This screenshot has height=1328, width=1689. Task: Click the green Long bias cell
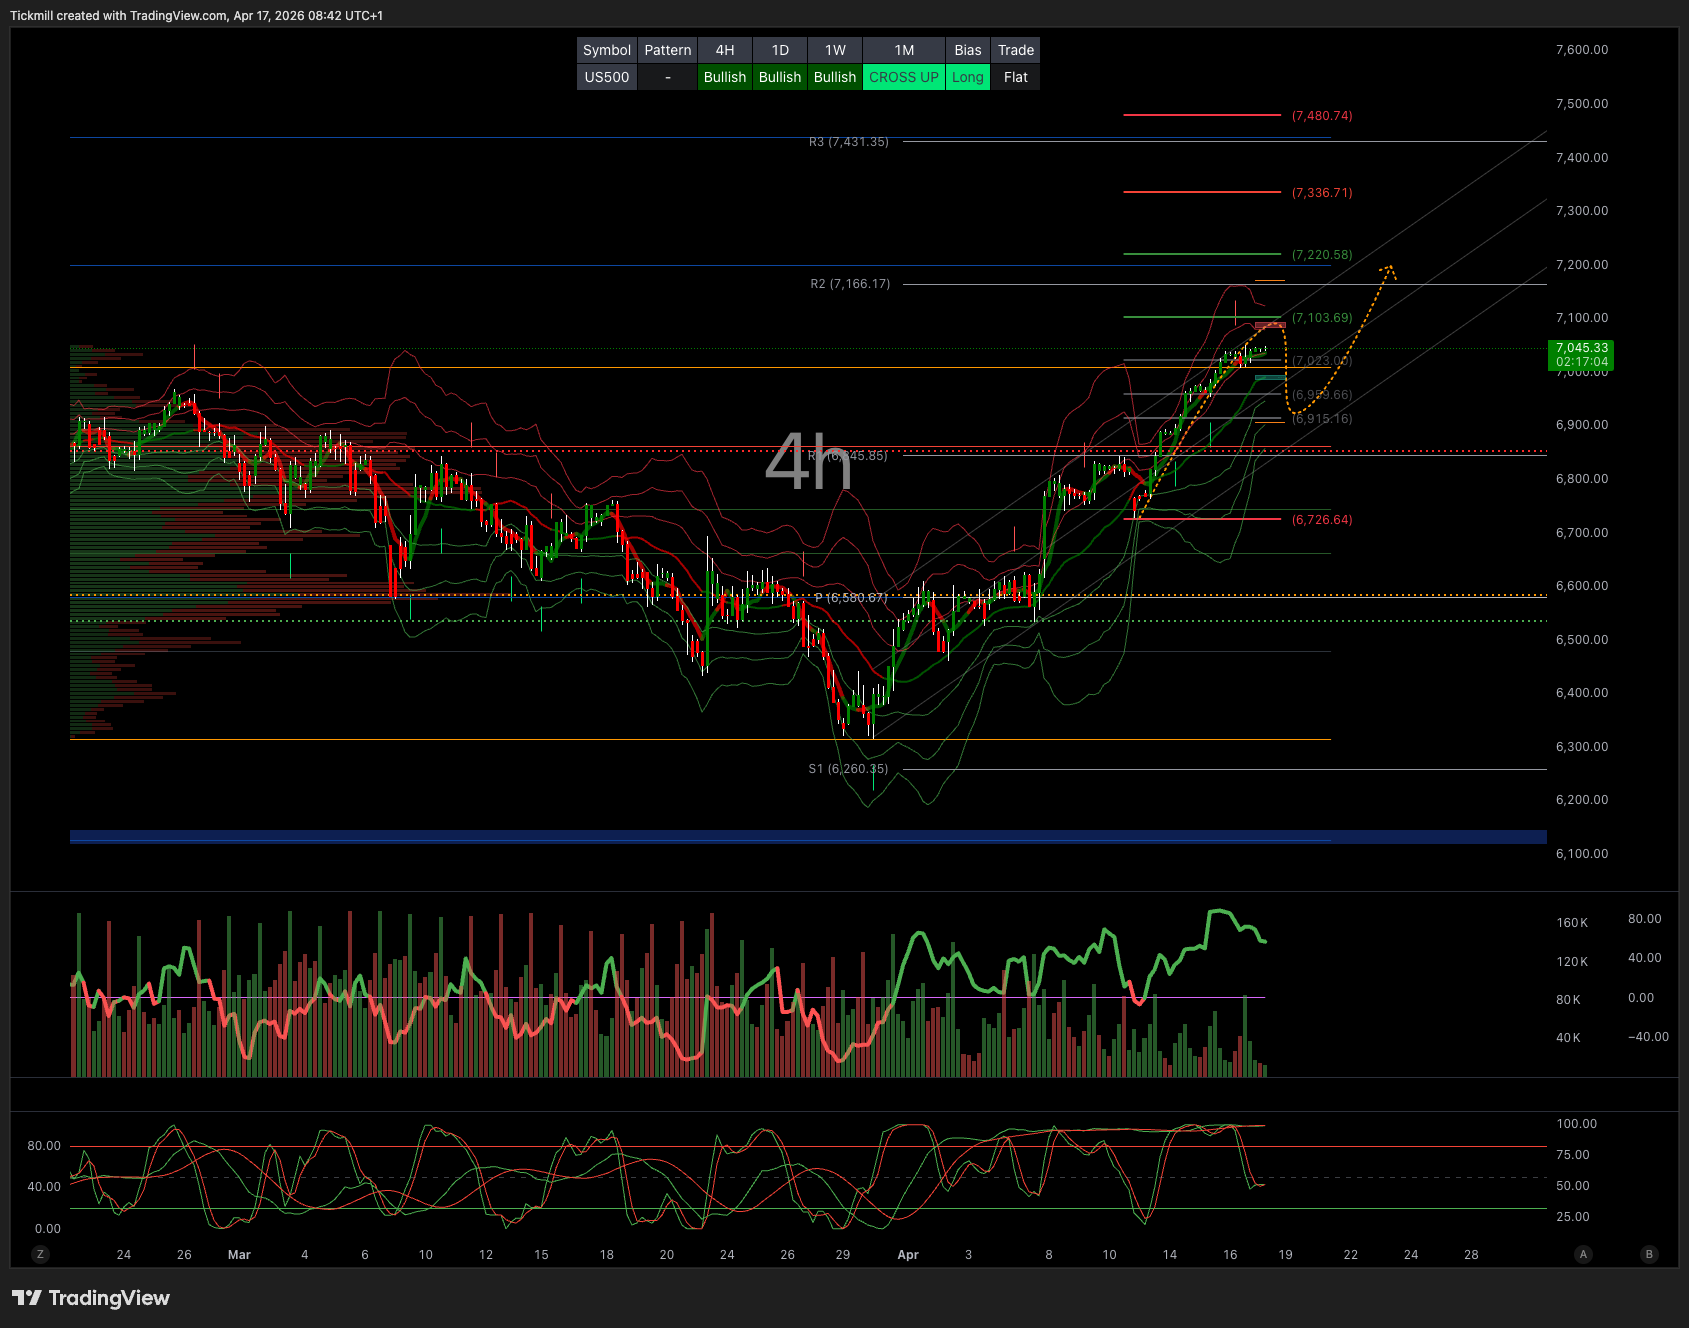pos(967,77)
